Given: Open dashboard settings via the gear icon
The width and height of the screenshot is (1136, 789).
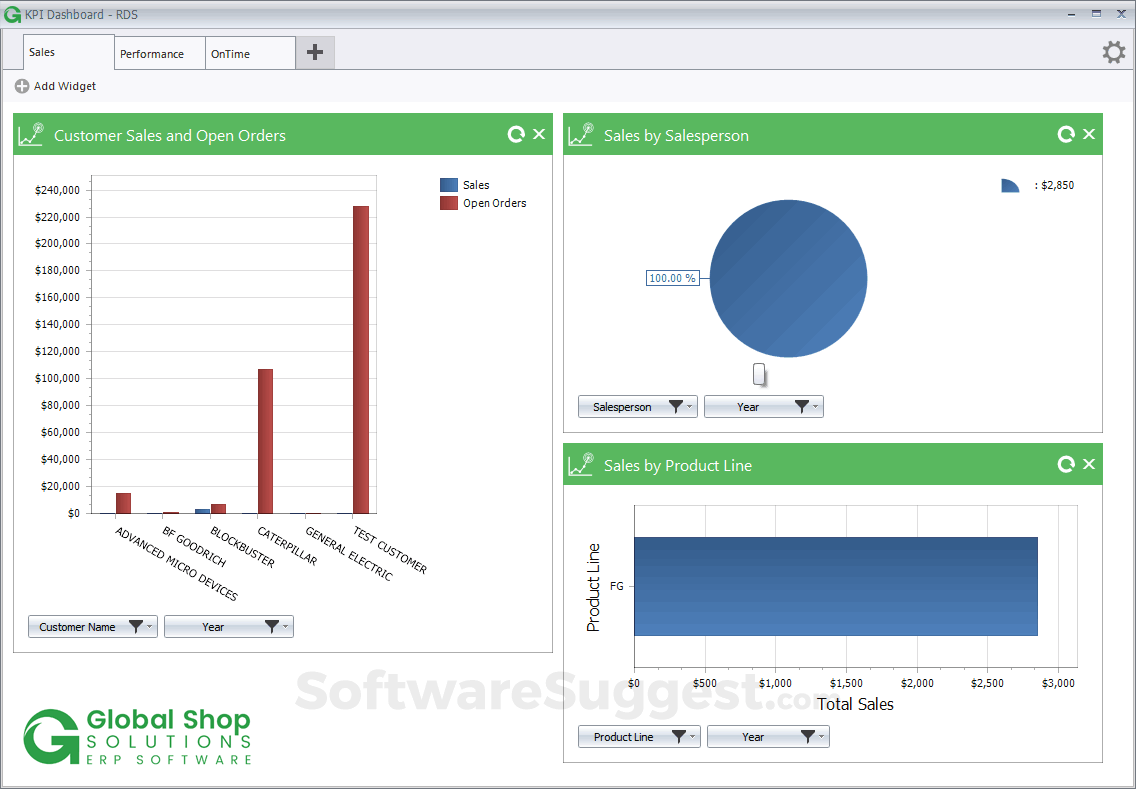Looking at the screenshot, I should (x=1114, y=52).
